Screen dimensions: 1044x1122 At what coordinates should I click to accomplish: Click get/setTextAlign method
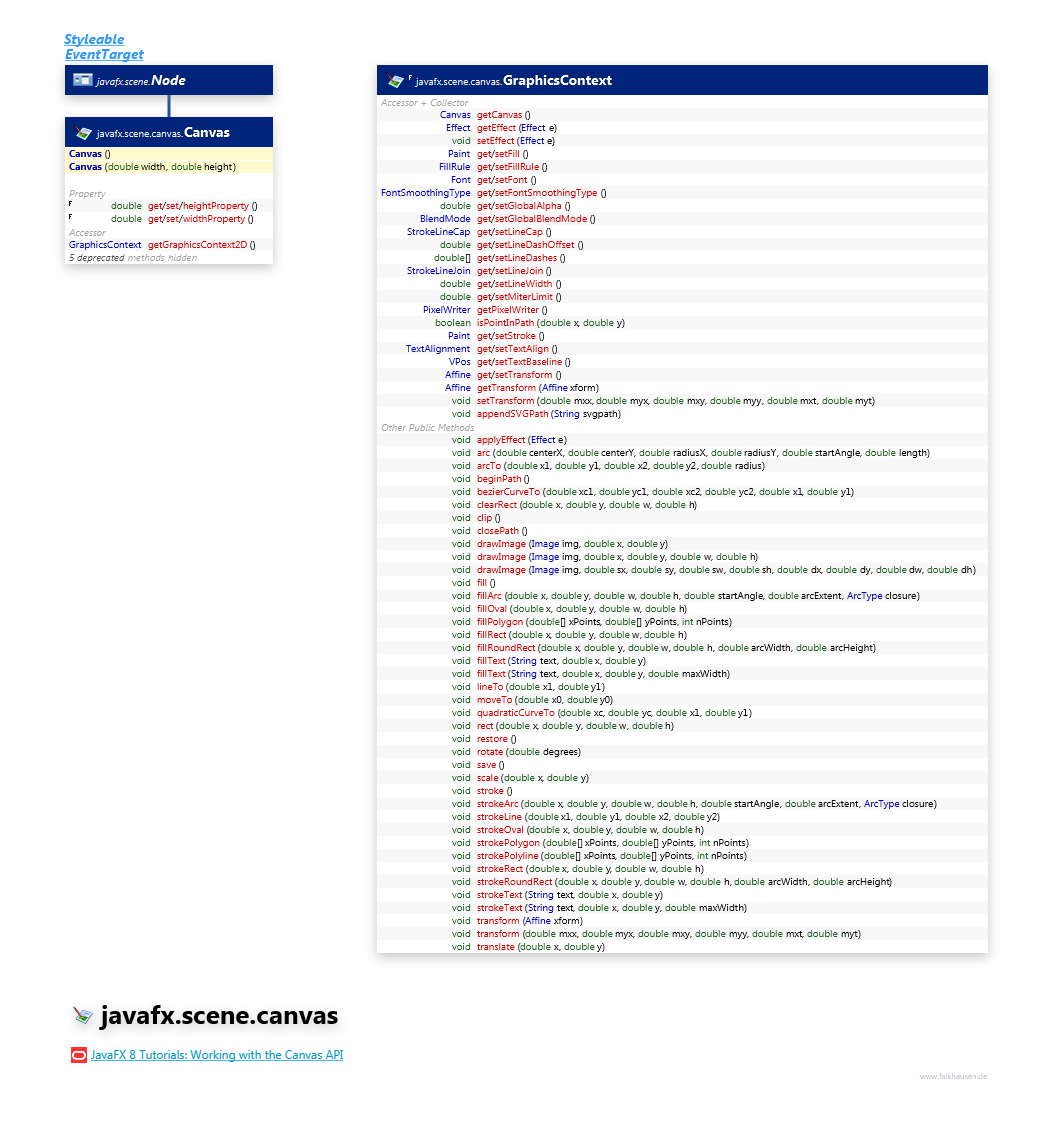coord(517,349)
